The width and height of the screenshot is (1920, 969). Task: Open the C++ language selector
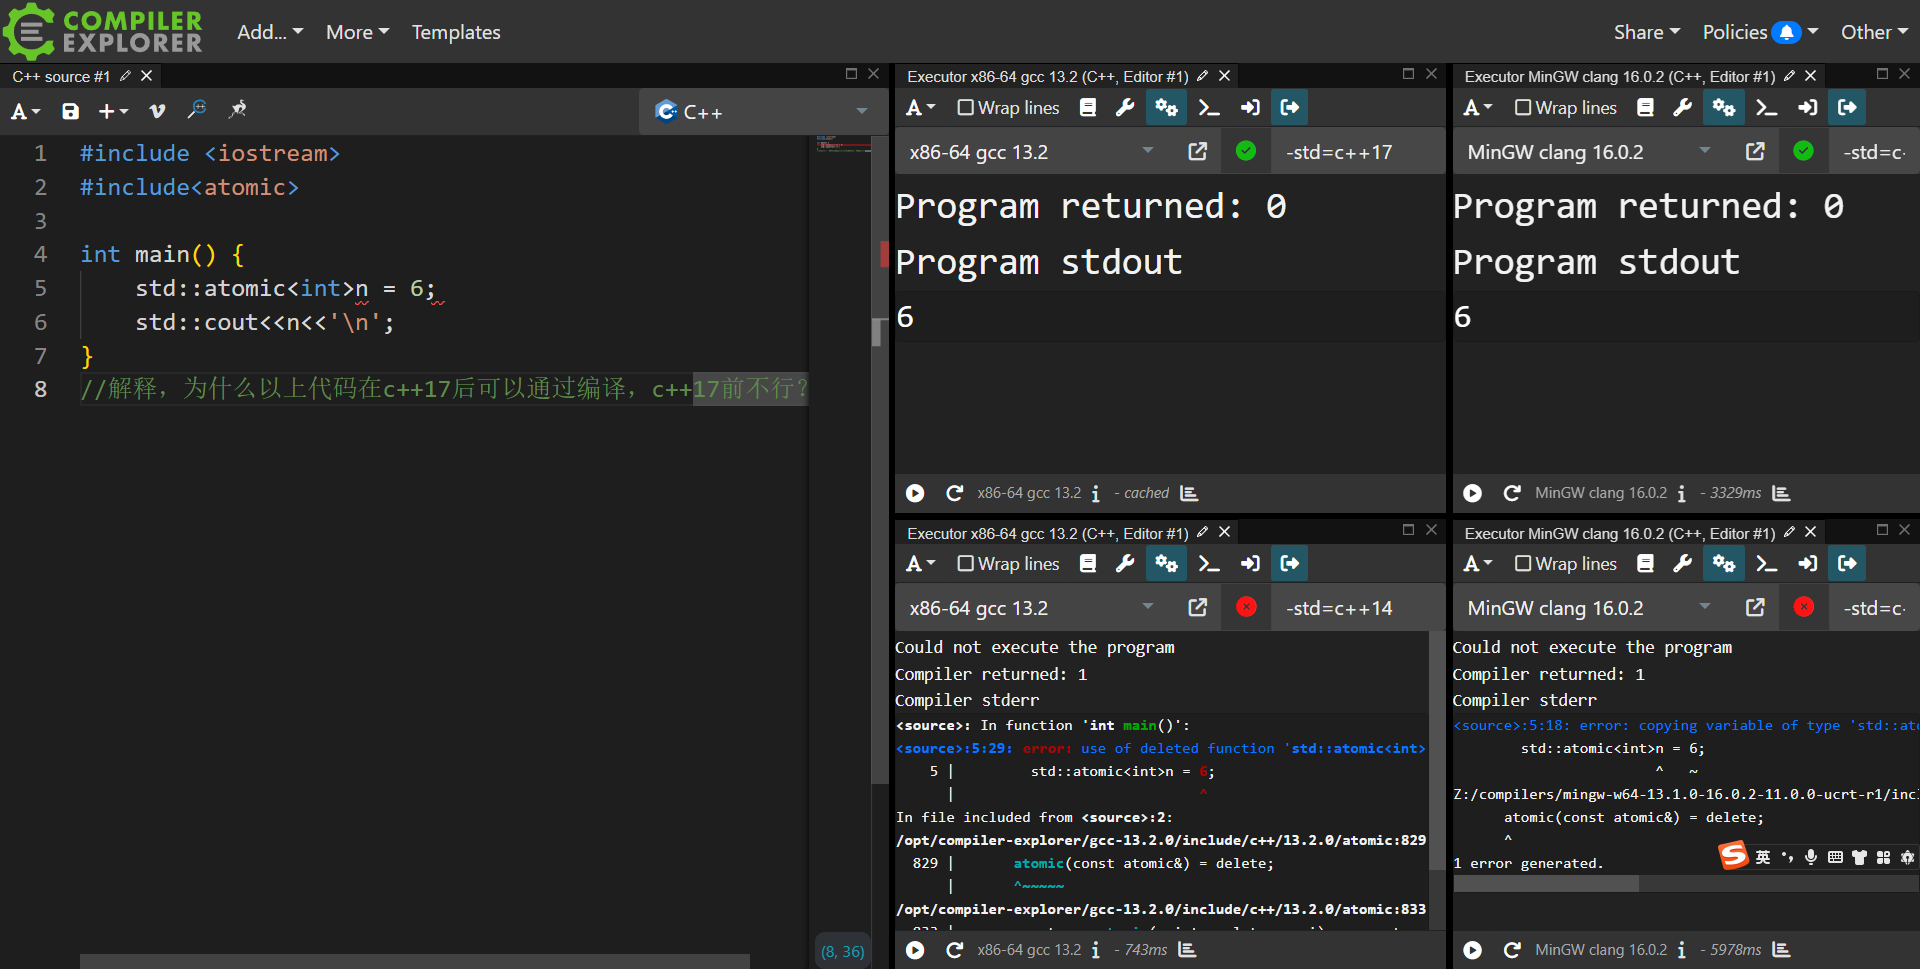(761, 112)
